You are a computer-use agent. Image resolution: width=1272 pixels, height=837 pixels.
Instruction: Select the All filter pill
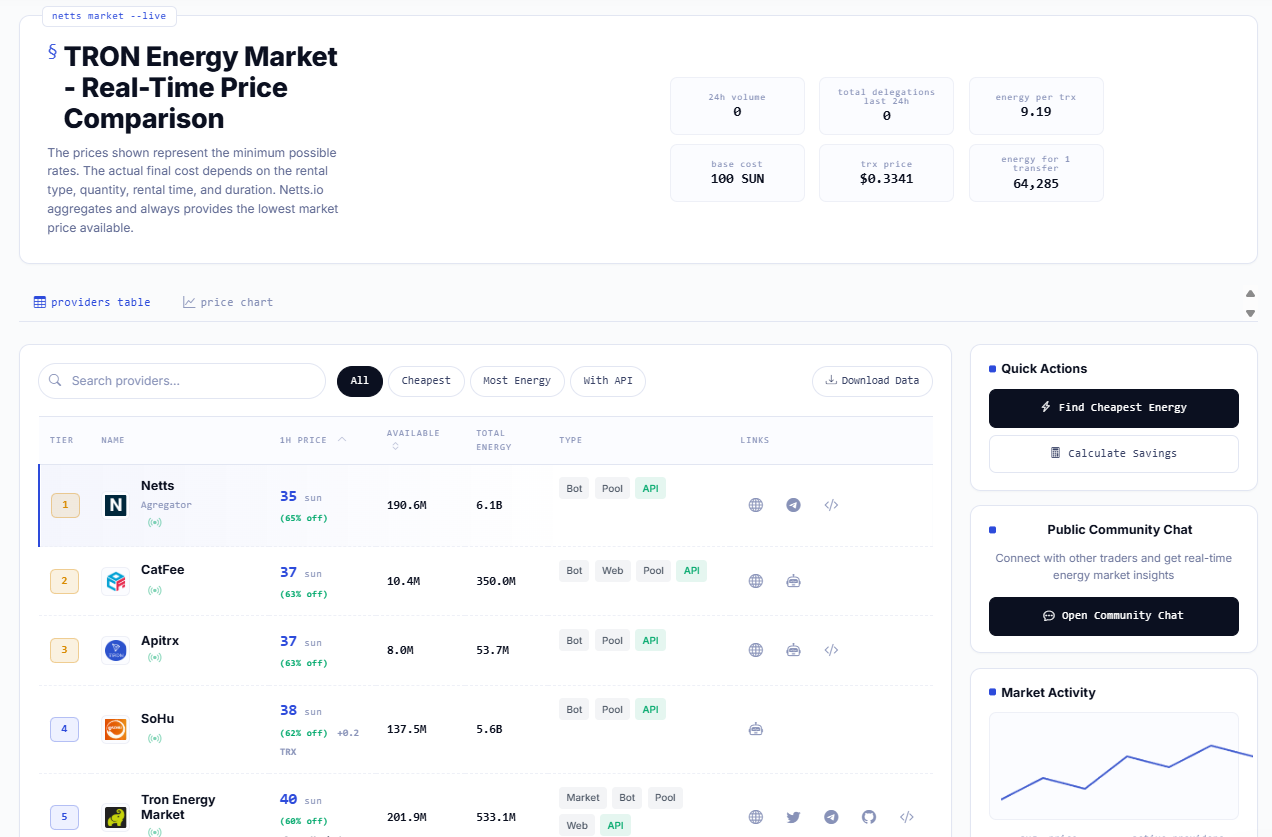360,381
